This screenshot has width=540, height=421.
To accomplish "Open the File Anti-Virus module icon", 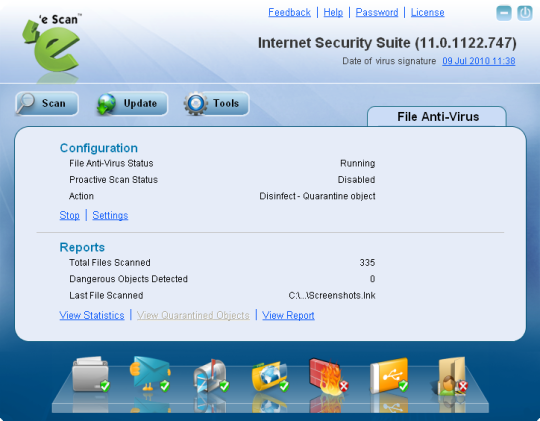I will pyautogui.click(x=91, y=374).
